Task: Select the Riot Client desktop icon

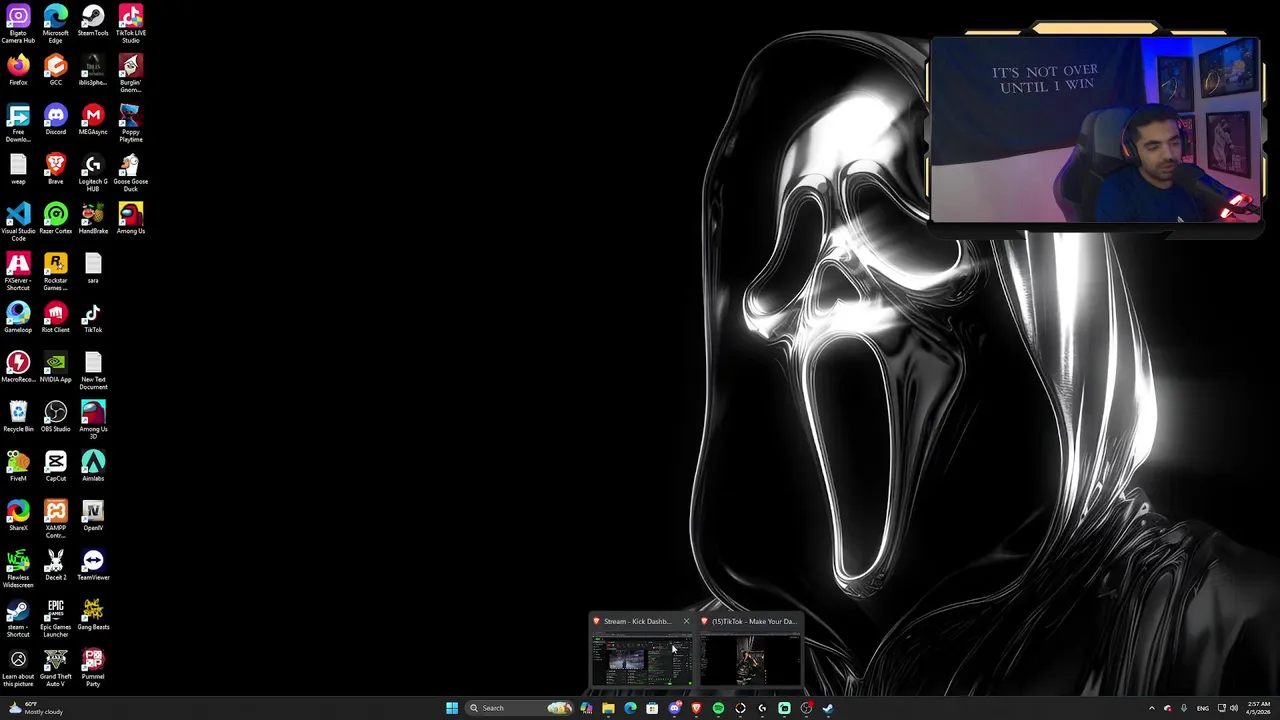Action: pyautogui.click(x=55, y=317)
